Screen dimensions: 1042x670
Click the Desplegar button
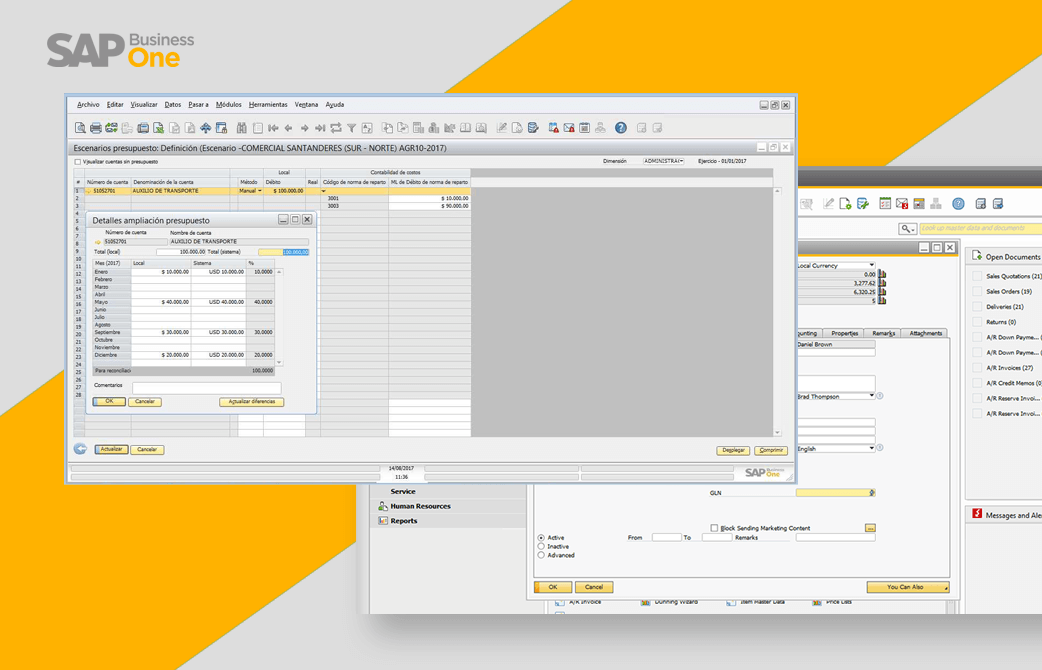733,450
